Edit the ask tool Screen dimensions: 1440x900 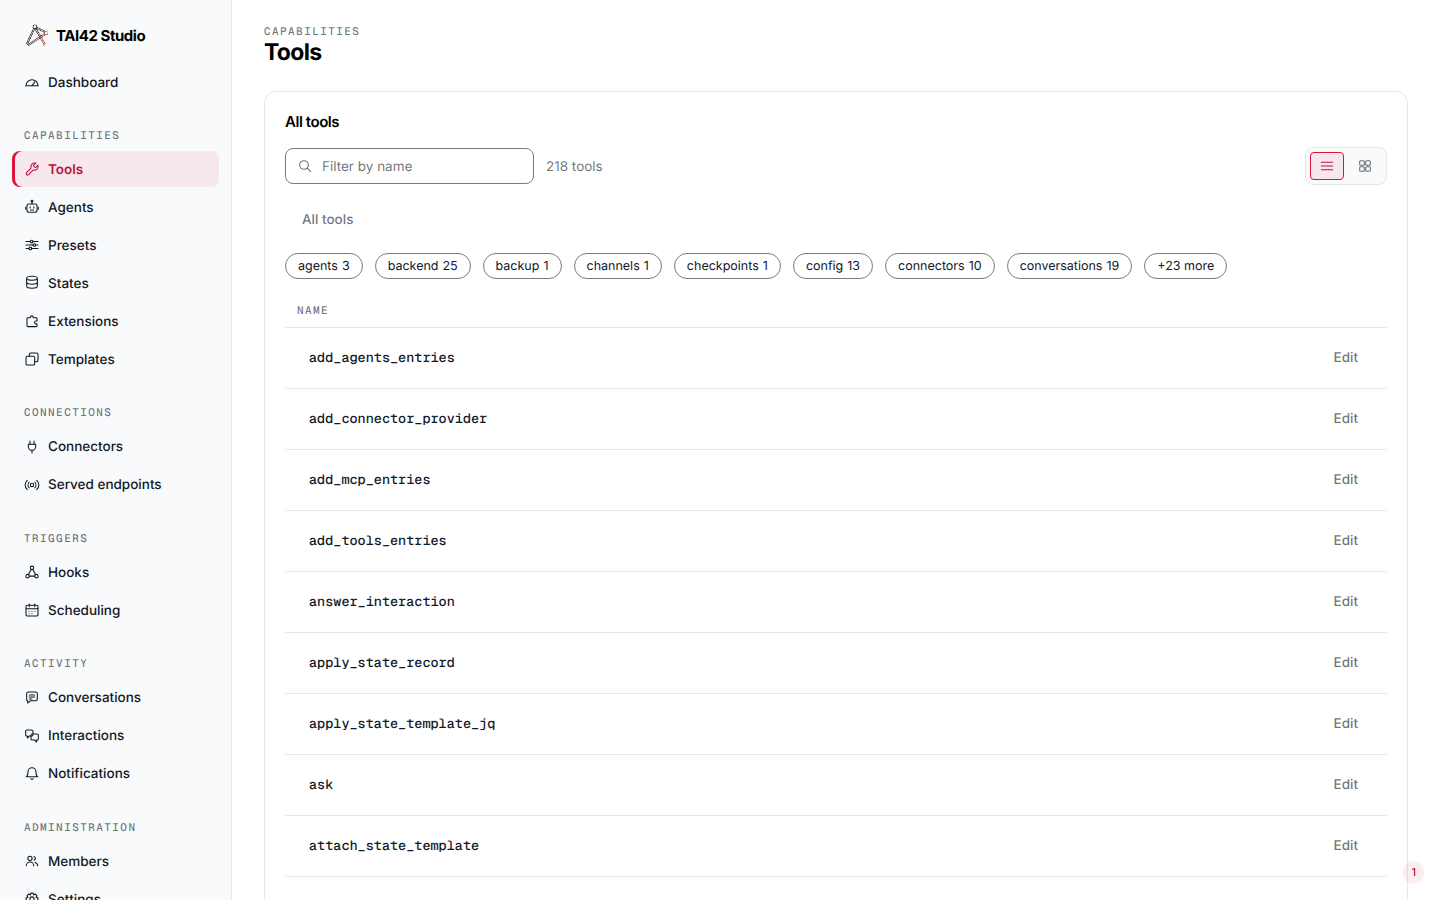(x=1345, y=785)
